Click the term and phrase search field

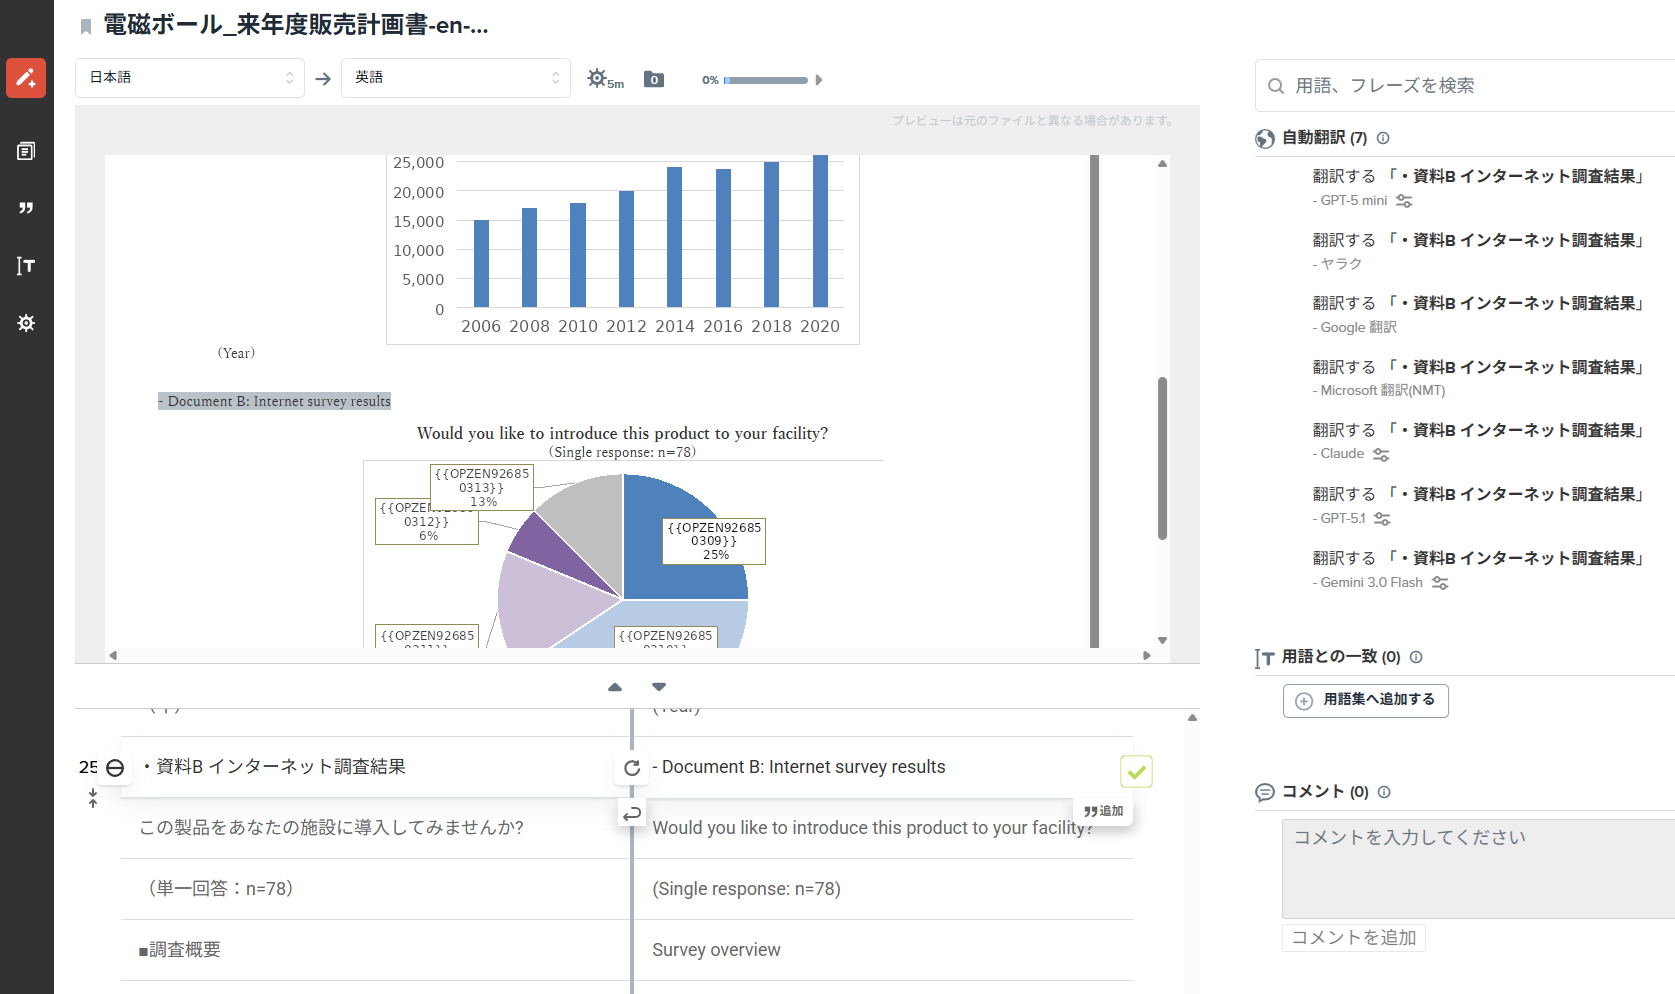click(x=1470, y=86)
